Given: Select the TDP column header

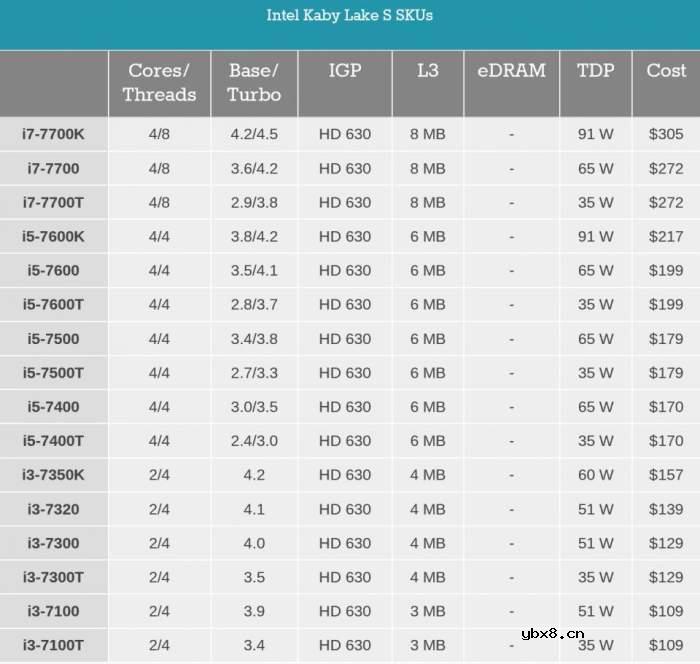Looking at the screenshot, I should [595, 72].
